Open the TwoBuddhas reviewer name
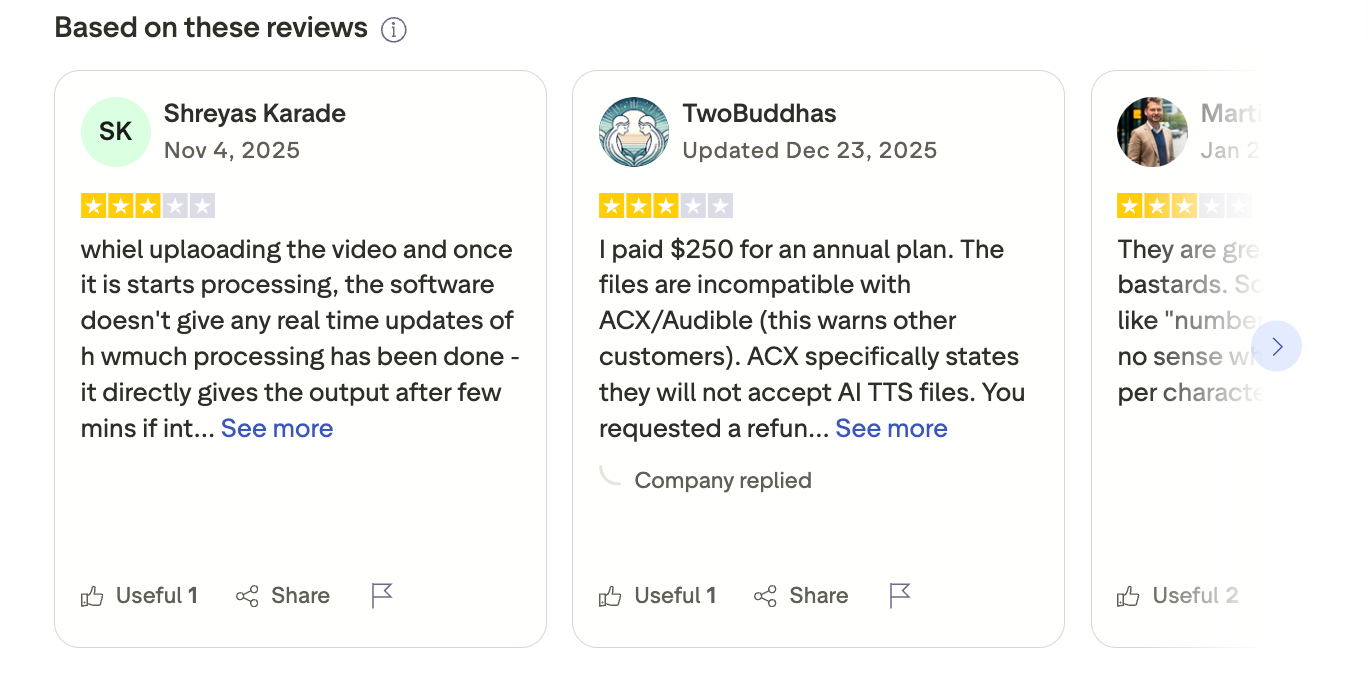 (759, 114)
